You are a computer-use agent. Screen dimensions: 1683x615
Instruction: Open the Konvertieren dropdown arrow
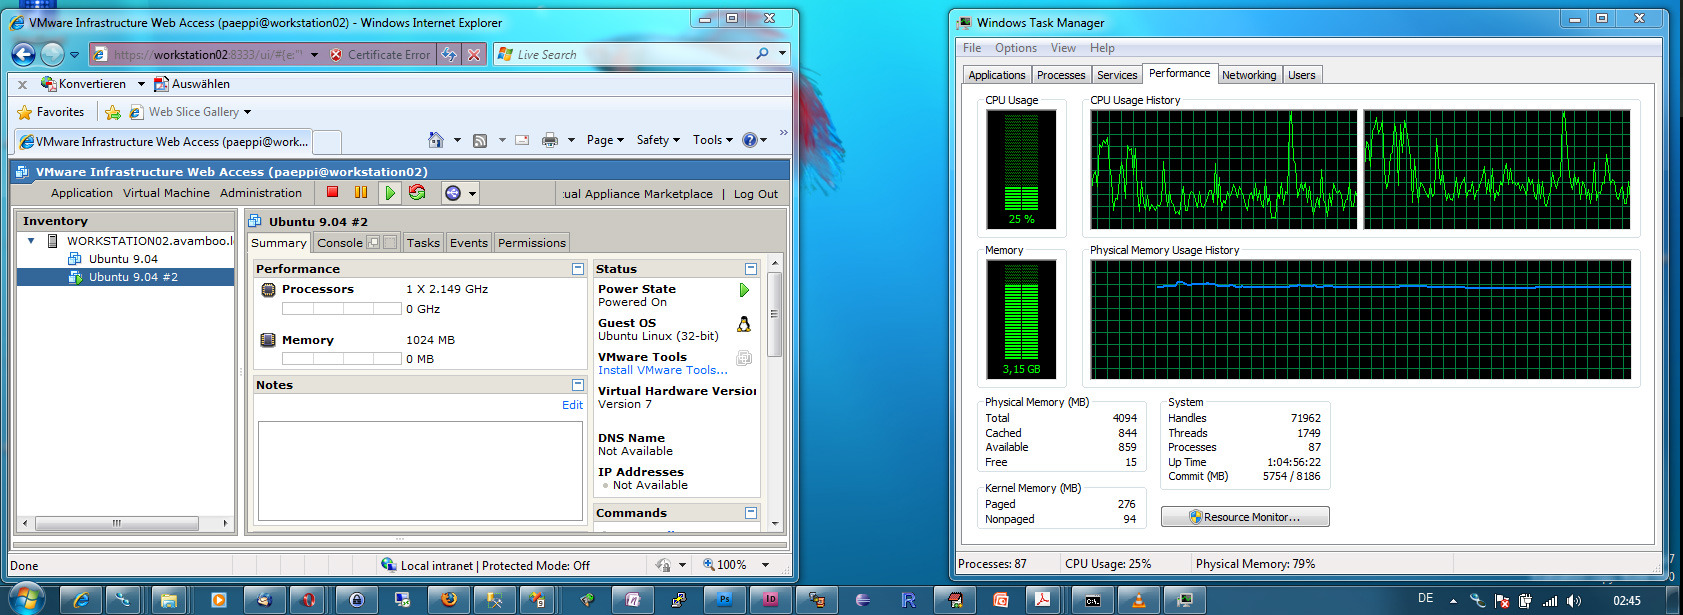[141, 84]
